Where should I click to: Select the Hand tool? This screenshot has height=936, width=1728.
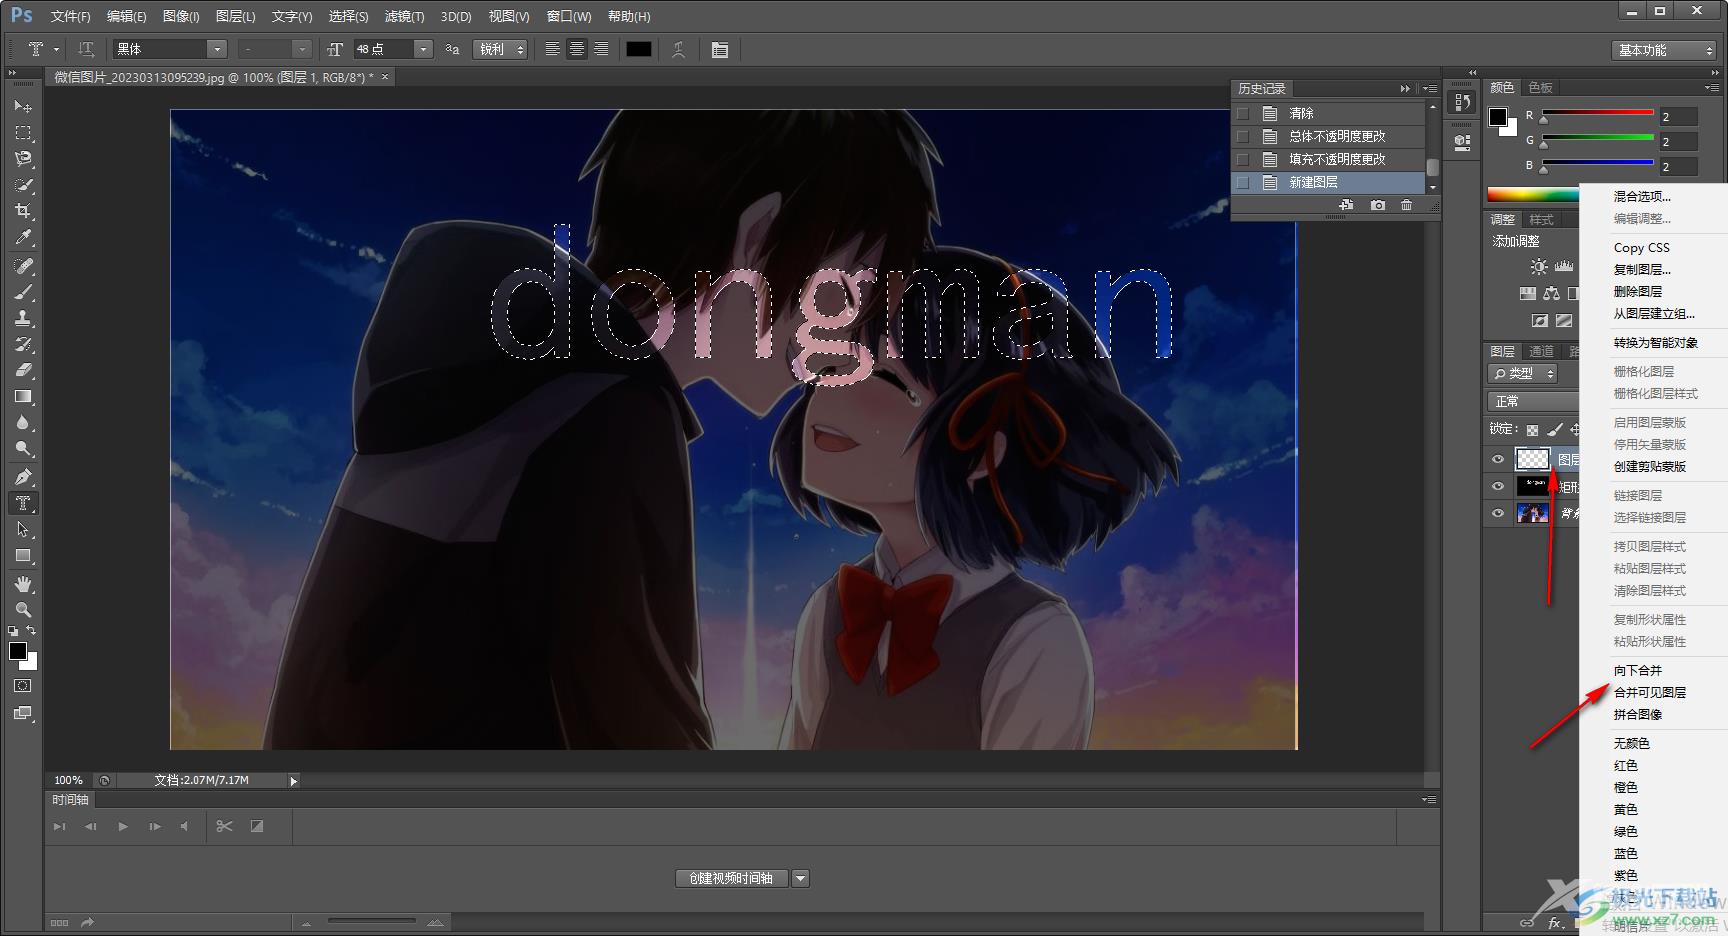point(23,584)
